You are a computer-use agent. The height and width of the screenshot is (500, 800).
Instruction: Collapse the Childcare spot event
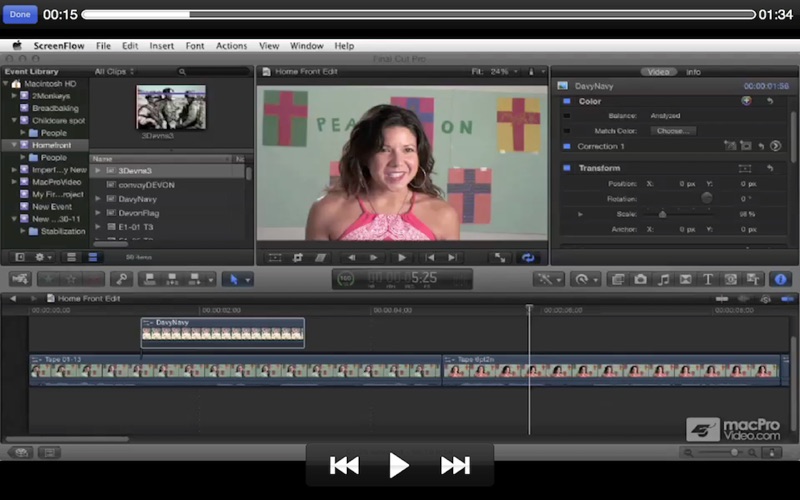click(x=14, y=120)
